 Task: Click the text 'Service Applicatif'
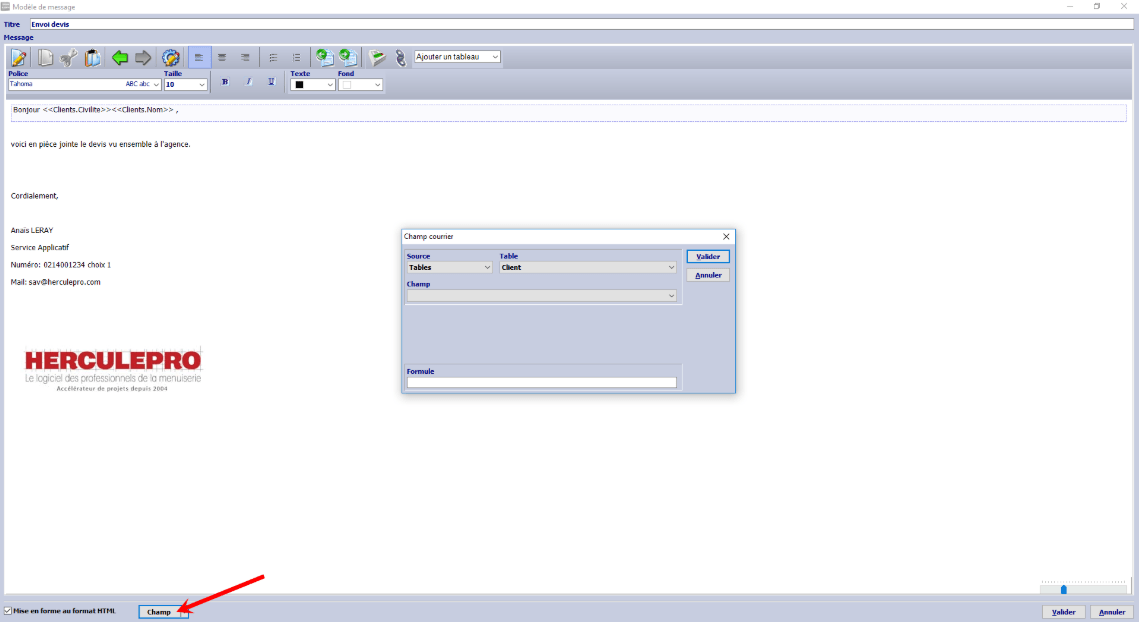point(40,248)
